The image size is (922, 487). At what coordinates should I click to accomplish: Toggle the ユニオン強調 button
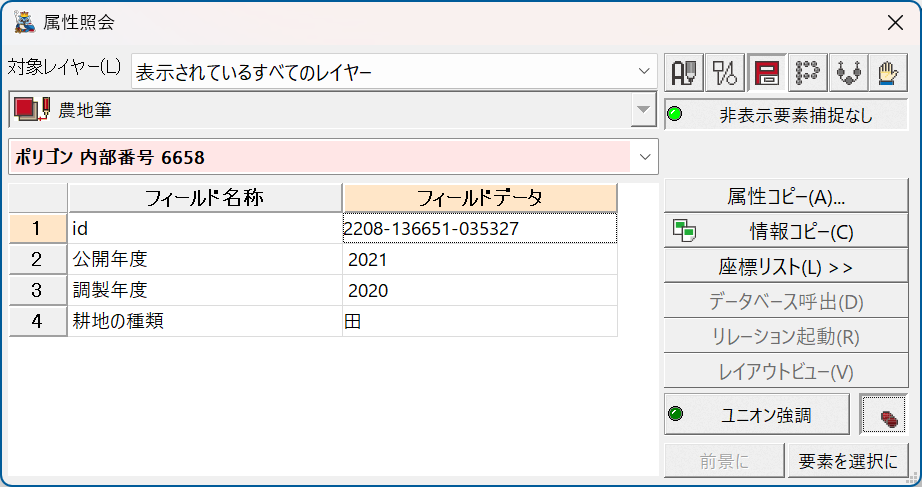pos(757,415)
